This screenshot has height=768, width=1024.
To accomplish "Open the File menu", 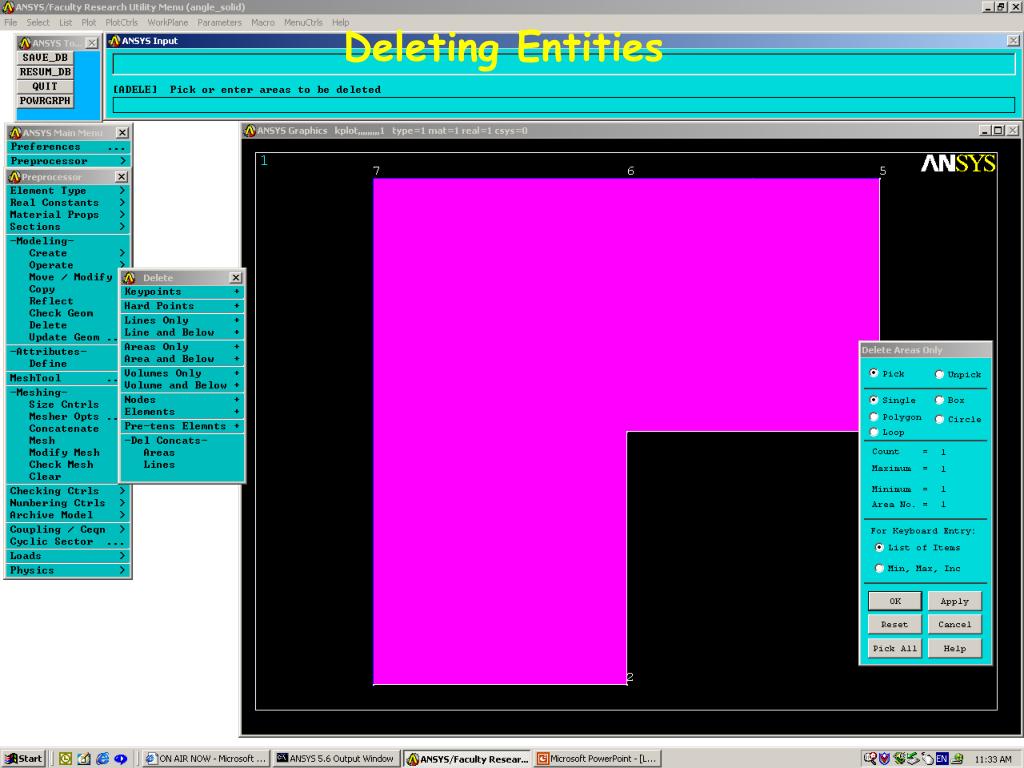I will [x=10, y=22].
